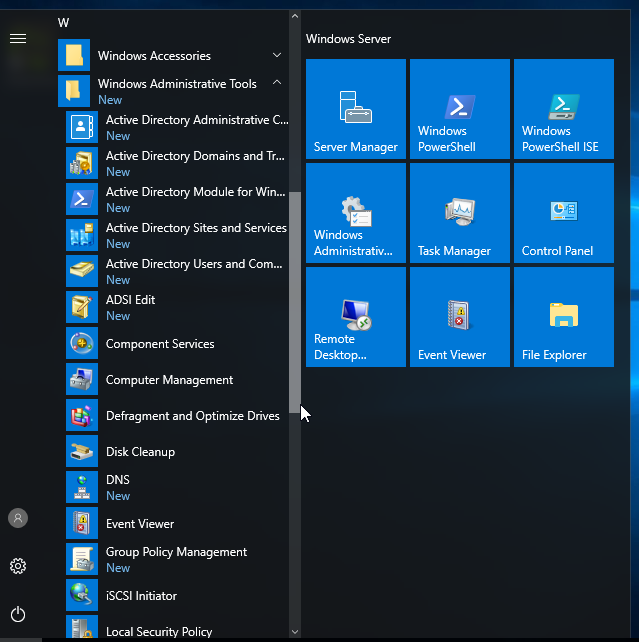
Task: Select the DNS text entry
Action: pyautogui.click(x=118, y=479)
